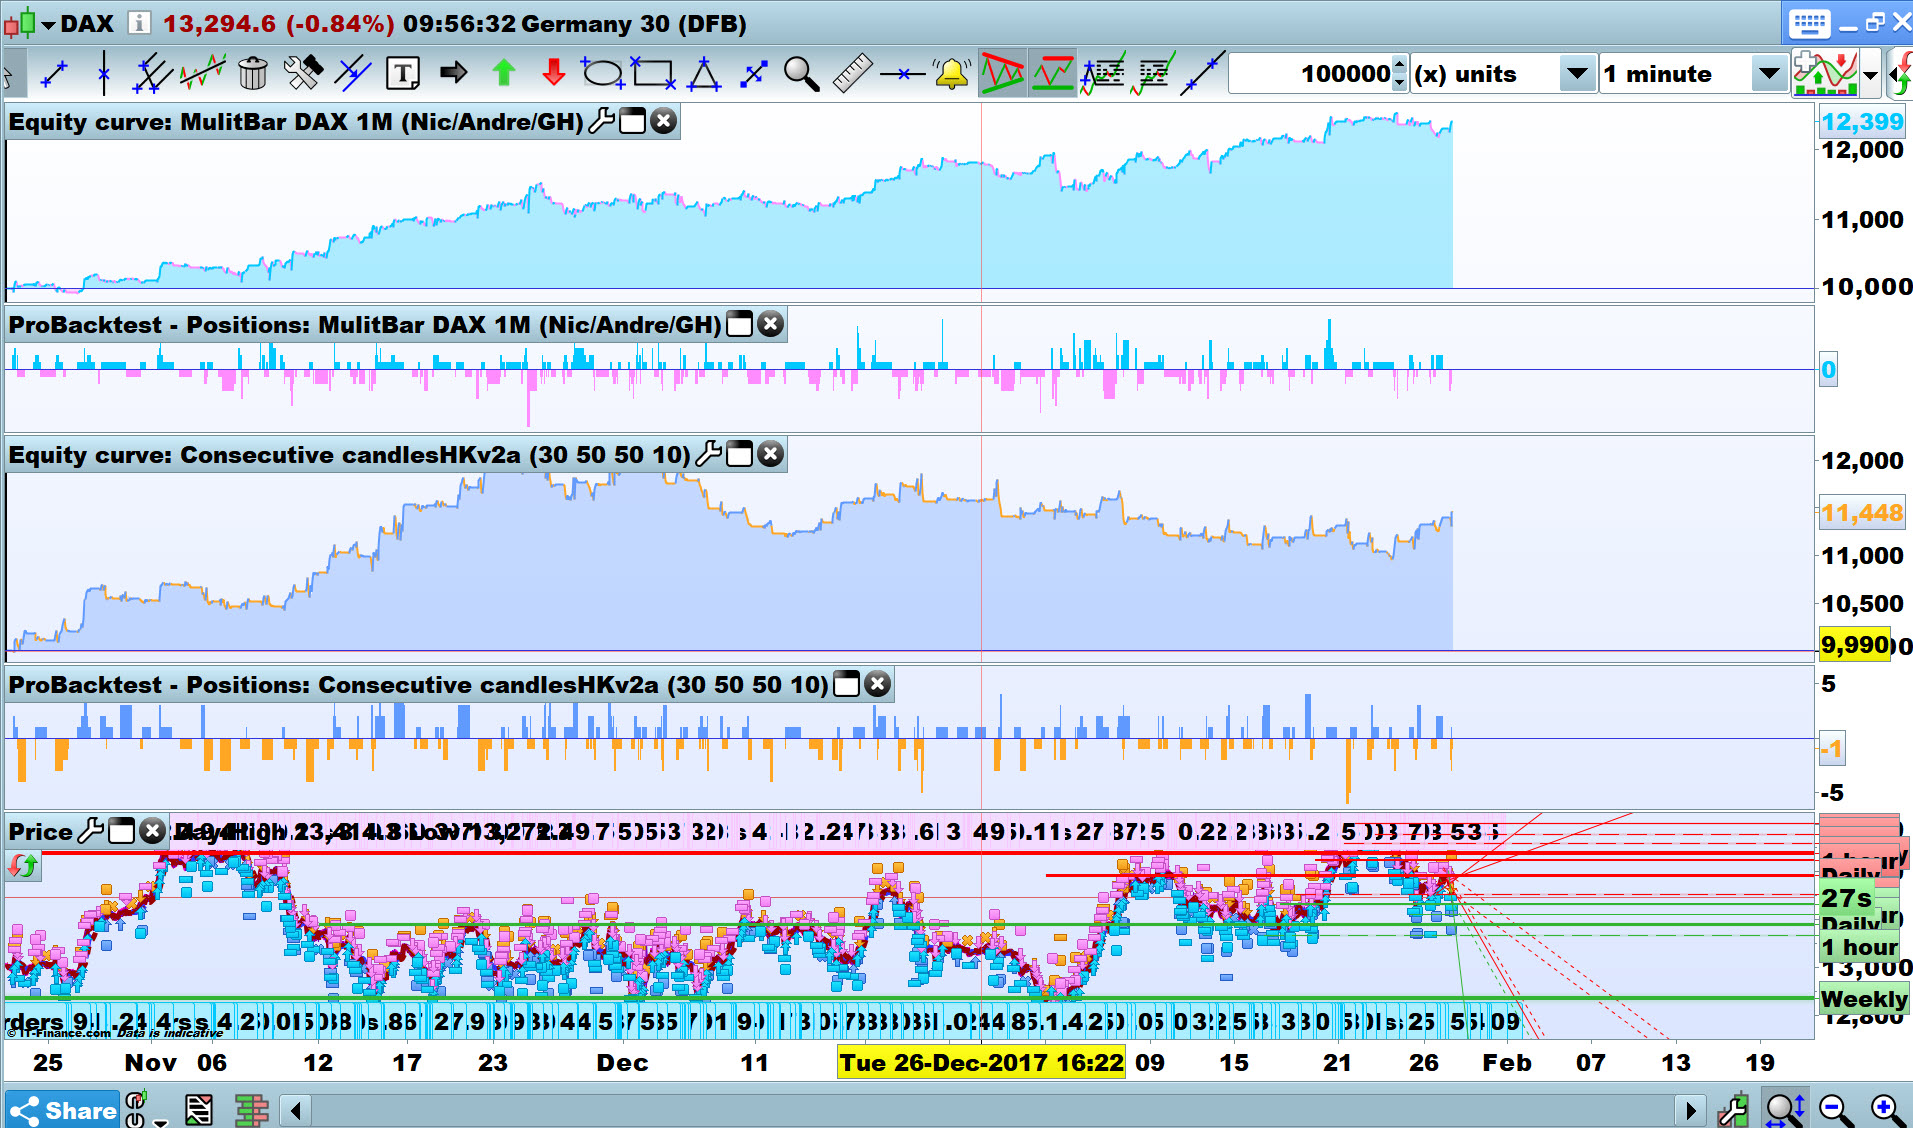Open the Price panel wrench settings
The image size is (1913, 1128).
click(x=90, y=831)
